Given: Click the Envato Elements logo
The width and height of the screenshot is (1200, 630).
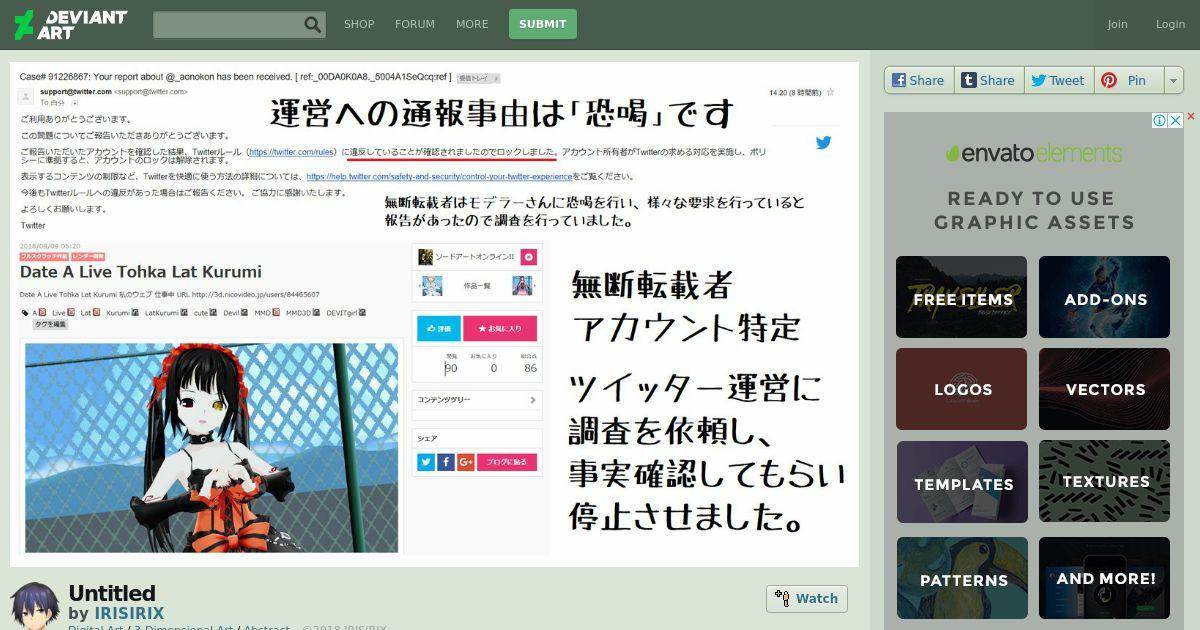Looking at the screenshot, I should tap(1034, 153).
